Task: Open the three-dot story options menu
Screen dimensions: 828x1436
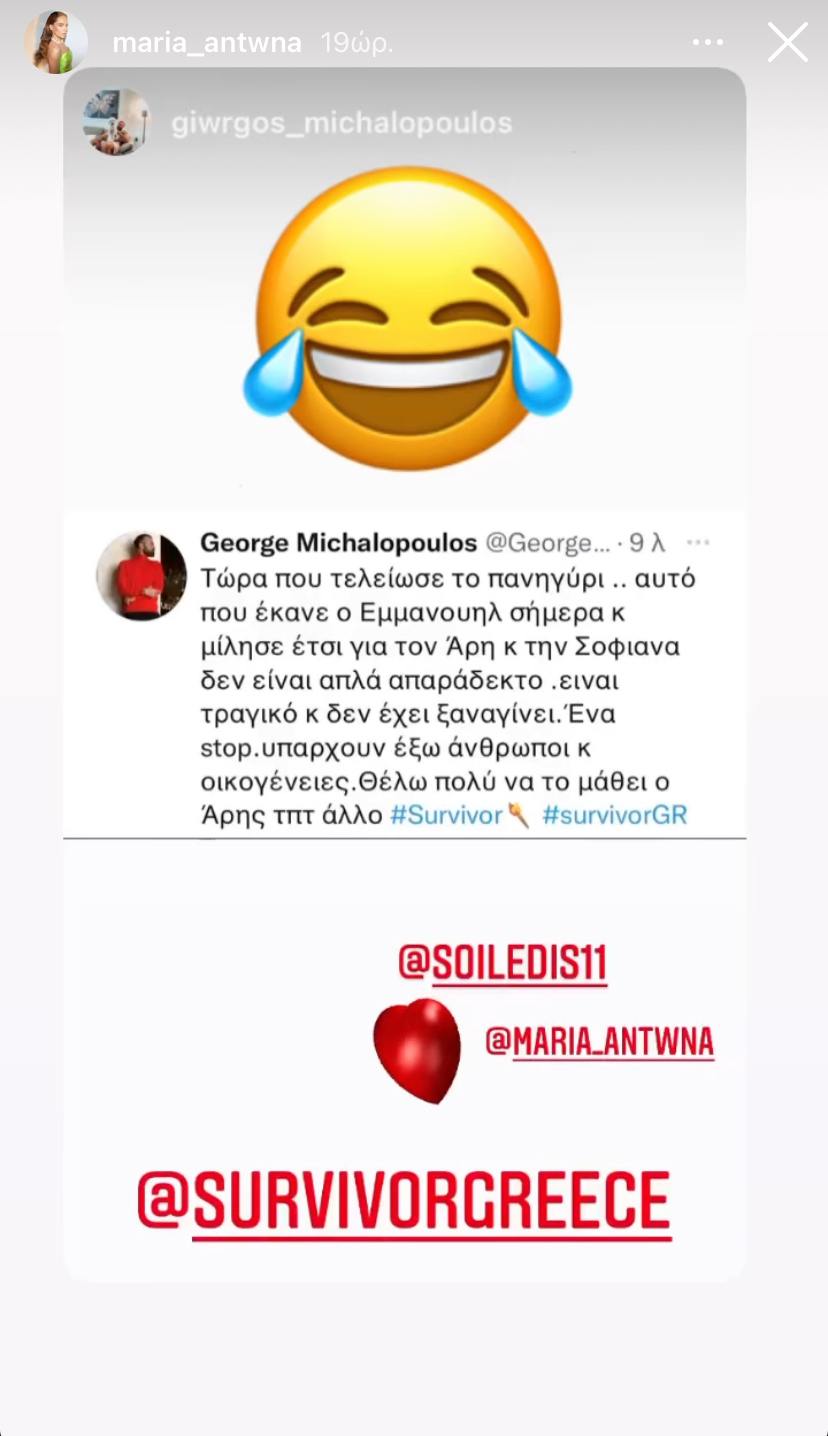Action: point(707,43)
